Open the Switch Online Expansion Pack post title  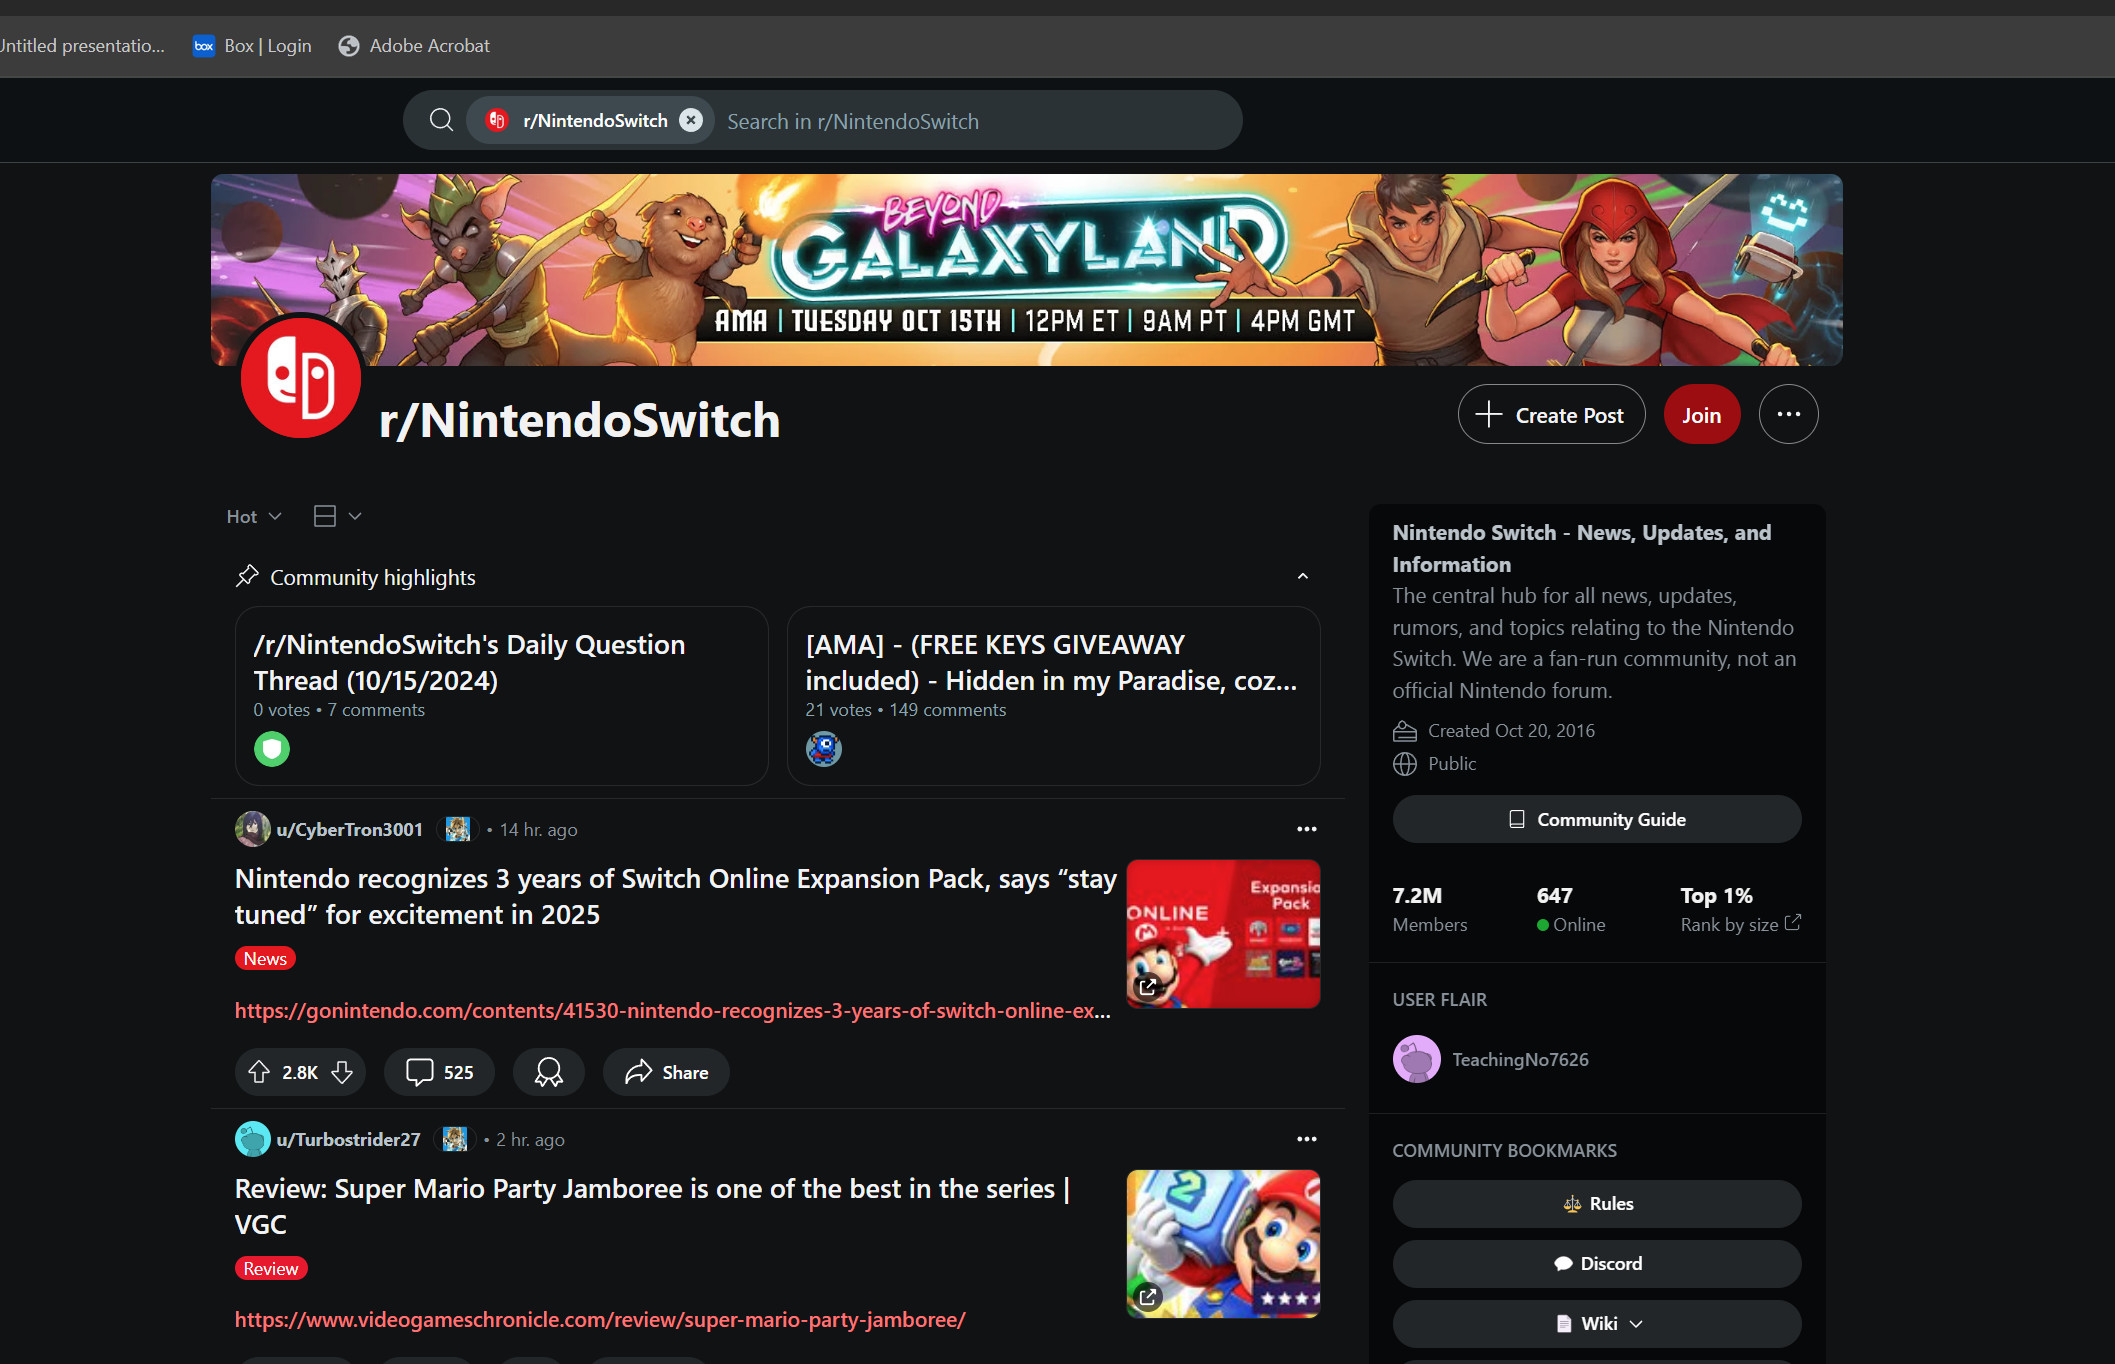click(x=676, y=897)
